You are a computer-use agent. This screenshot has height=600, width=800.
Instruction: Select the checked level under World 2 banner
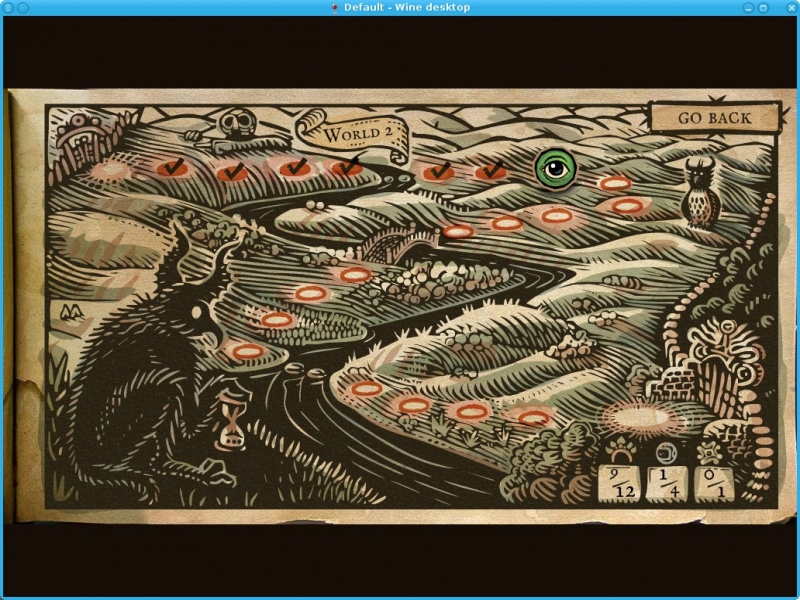click(345, 167)
